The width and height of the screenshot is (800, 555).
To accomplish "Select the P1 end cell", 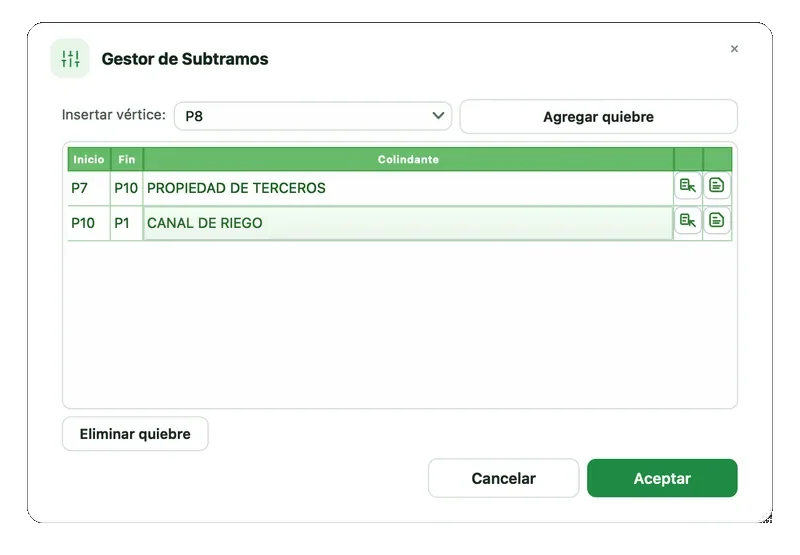I will pos(127,223).
